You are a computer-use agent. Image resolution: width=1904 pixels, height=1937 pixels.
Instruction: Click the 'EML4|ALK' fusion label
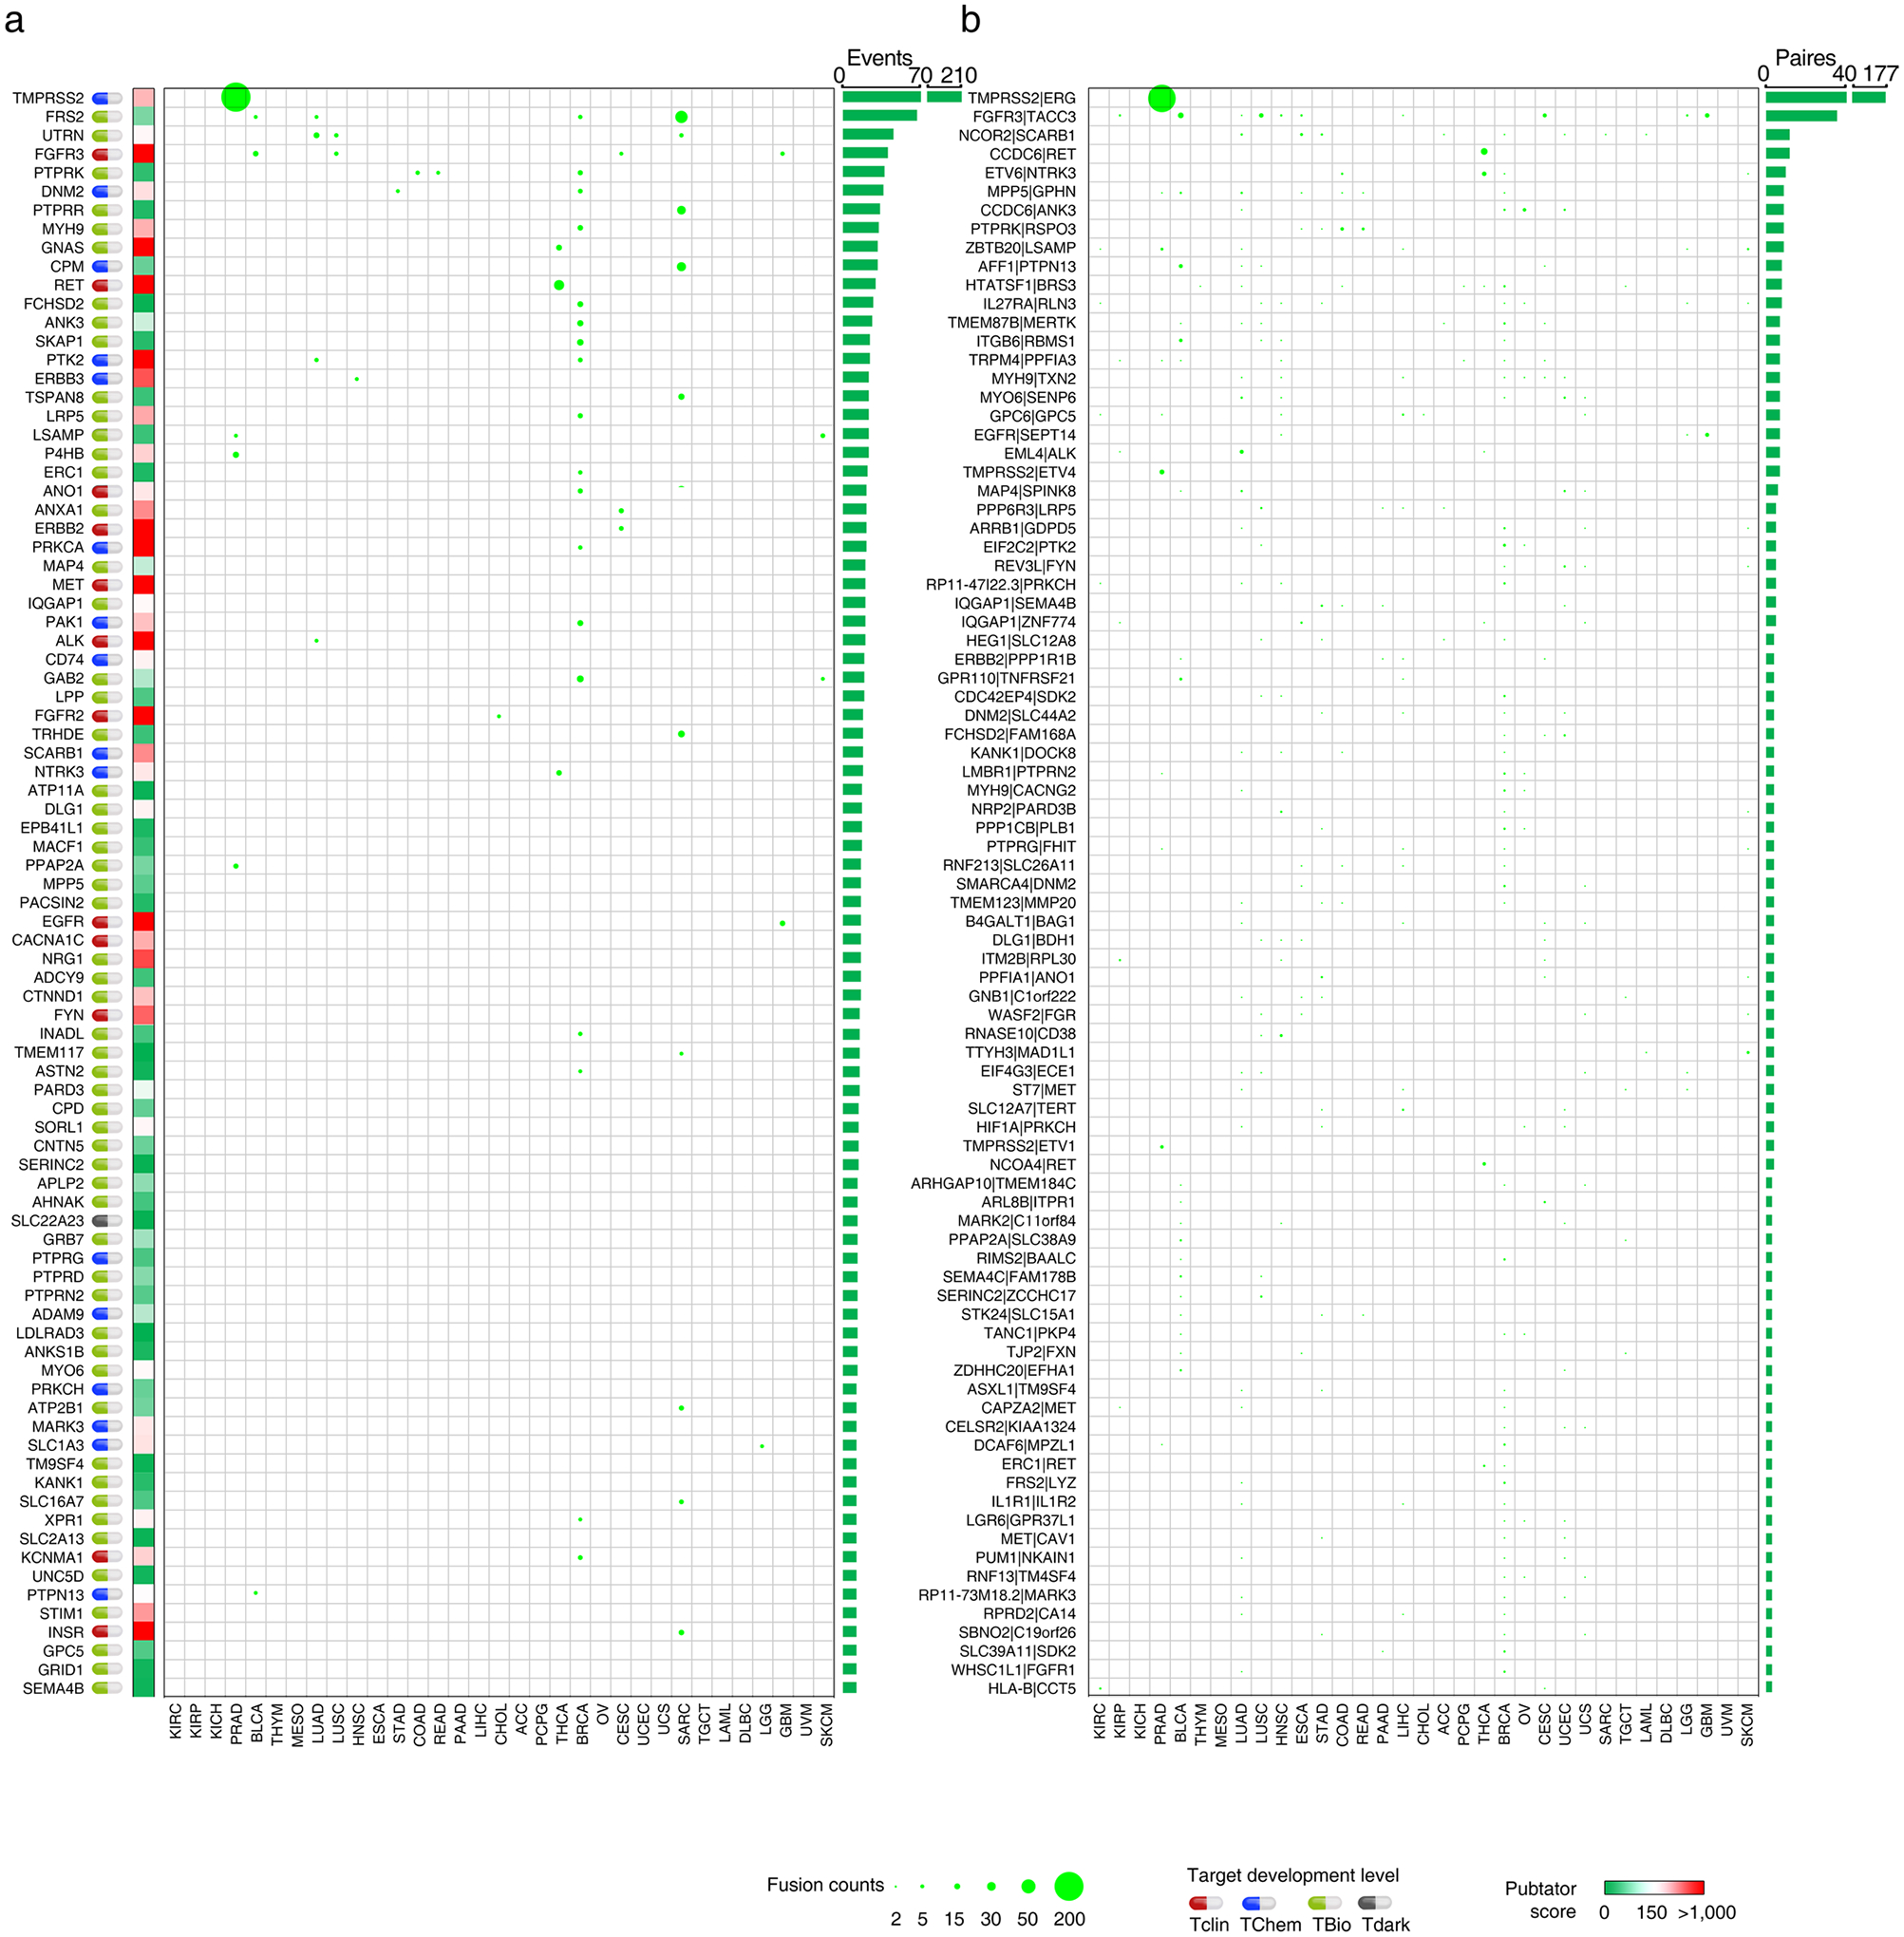(x=1040, y=454)
